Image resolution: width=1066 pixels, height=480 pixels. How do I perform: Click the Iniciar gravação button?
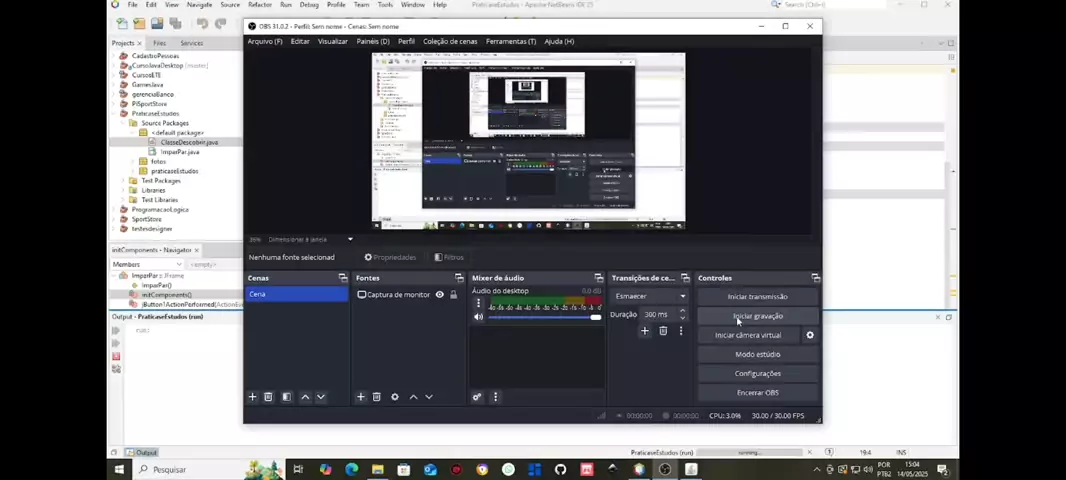point(757,316)
